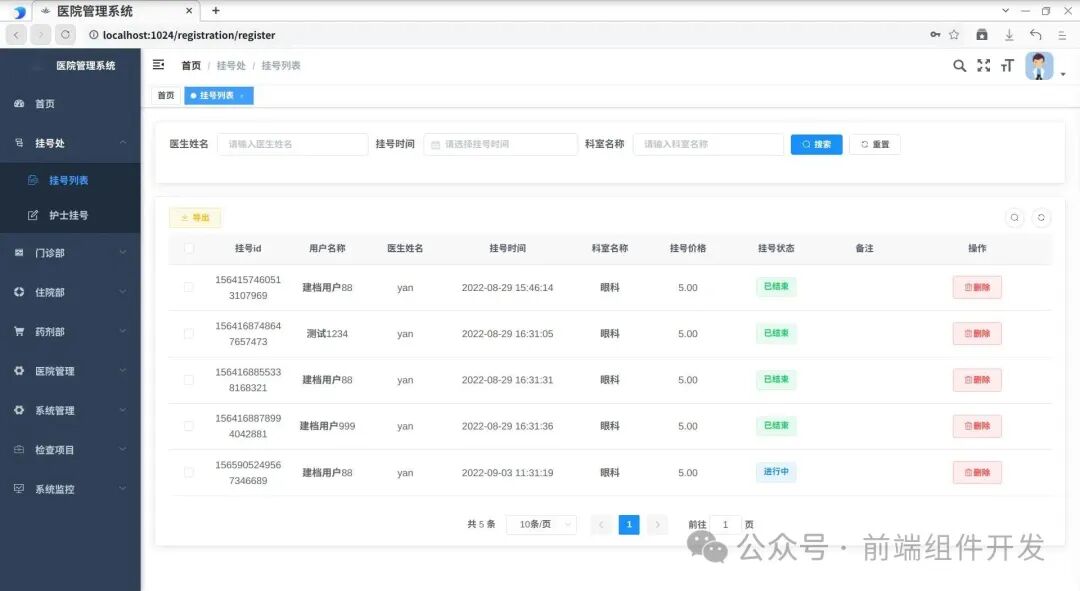Select all rows with header checkbox

[189, 248]
